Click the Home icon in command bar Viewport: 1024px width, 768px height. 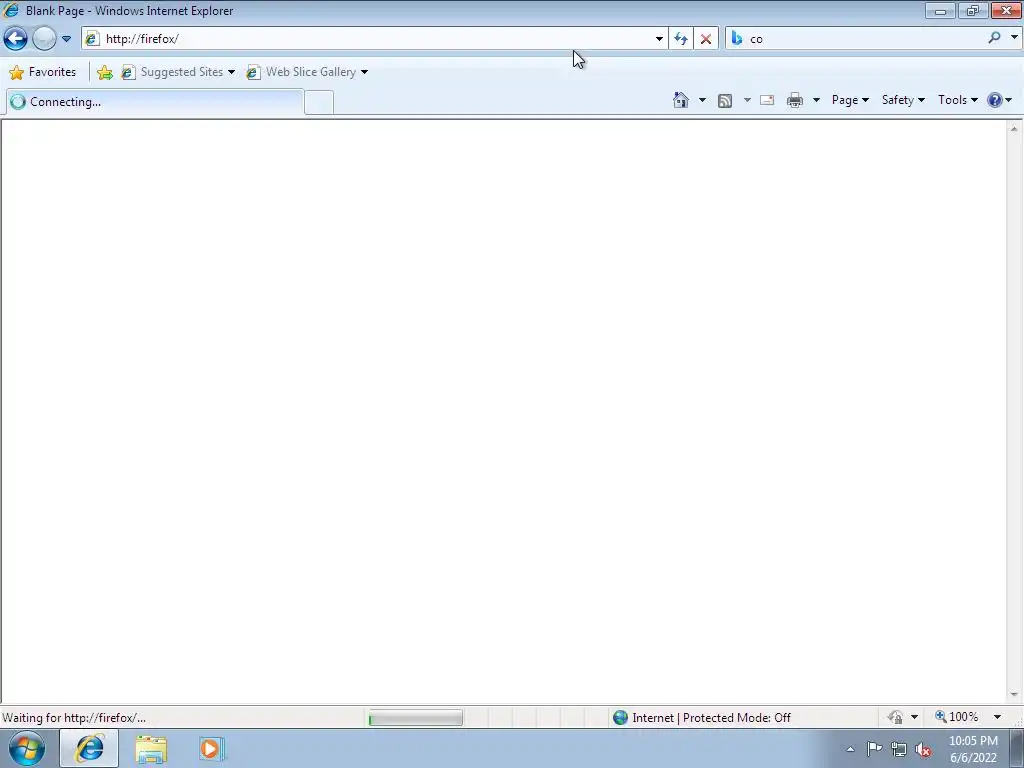pyautogui.click(x=681, y=100)
